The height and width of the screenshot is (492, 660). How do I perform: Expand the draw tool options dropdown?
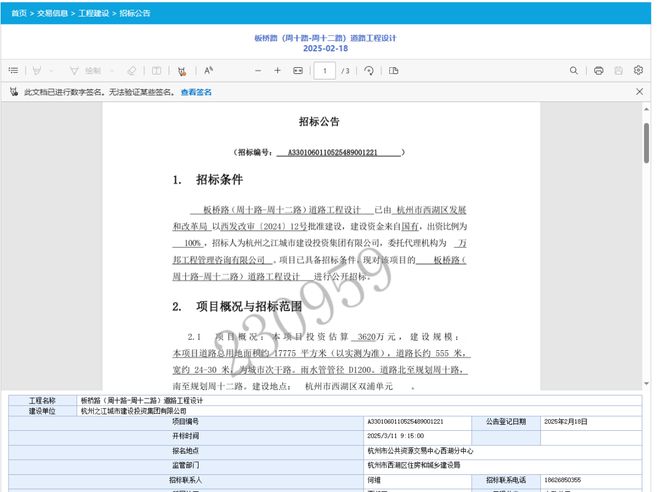click(x=112, y=71)
